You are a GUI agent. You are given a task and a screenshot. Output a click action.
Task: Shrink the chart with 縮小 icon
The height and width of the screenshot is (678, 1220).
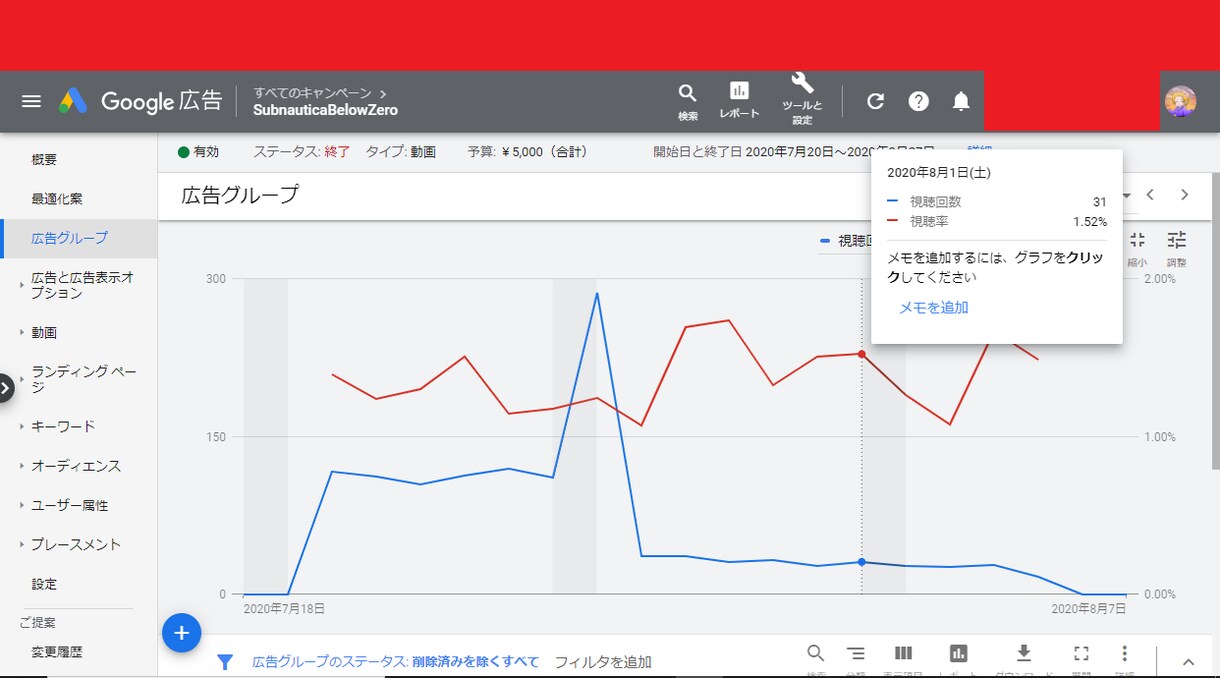click(1137, 247)
